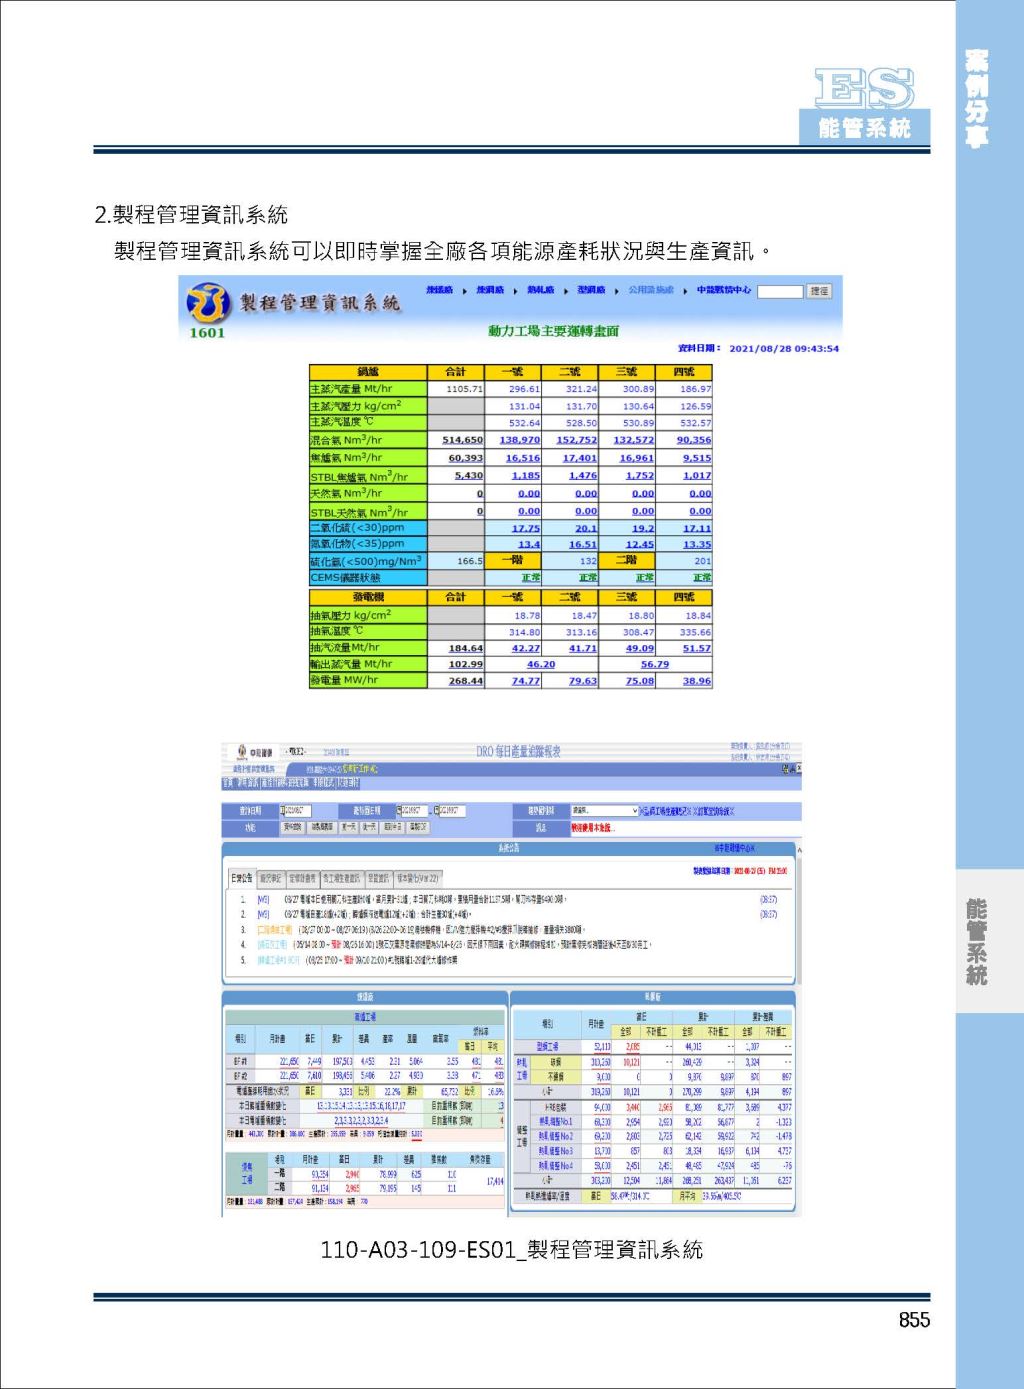Open the nitrogen oxide value 12.45
The height and width of the screenshot is (1389, 1024).
pyautogui.click(x=640, y=545)
